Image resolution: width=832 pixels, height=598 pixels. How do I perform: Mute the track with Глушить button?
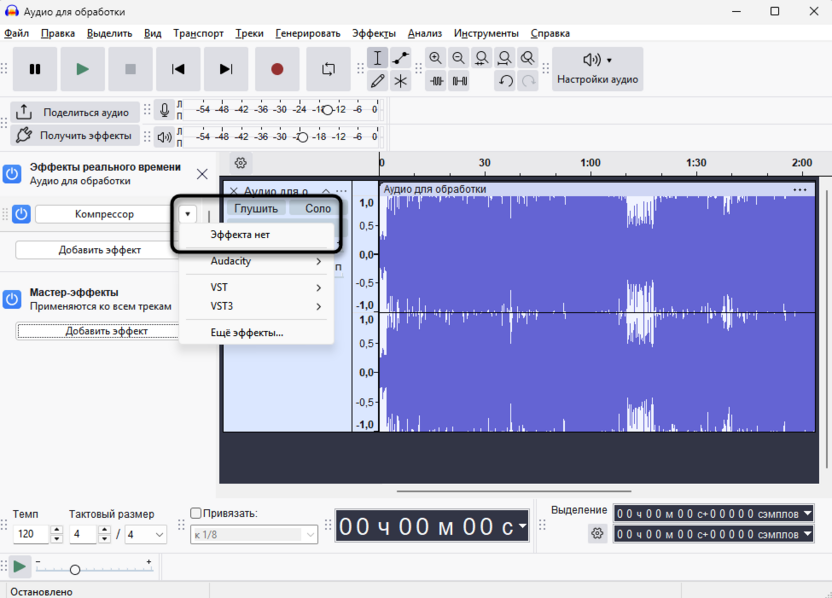click(256, 209)
